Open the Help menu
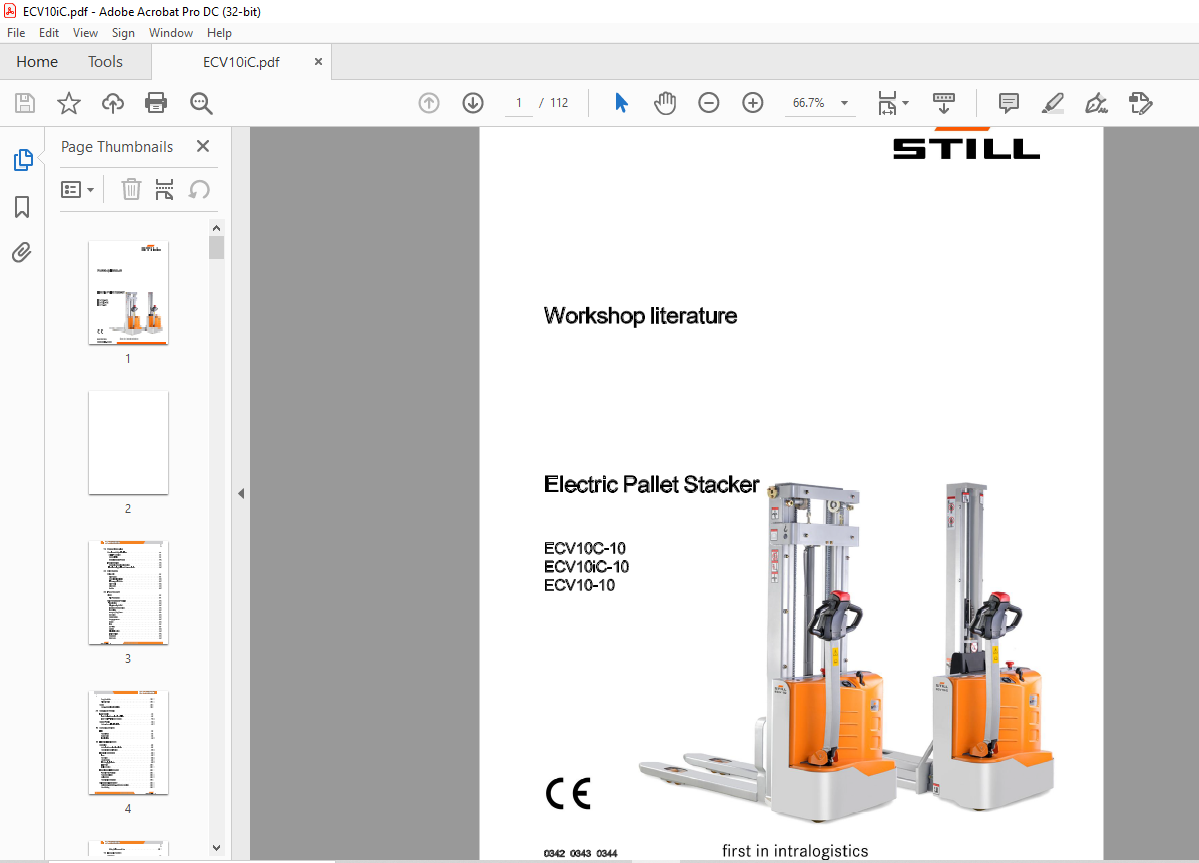The height and width of the screenshot is (863, 1199). [x=219, y=33]
